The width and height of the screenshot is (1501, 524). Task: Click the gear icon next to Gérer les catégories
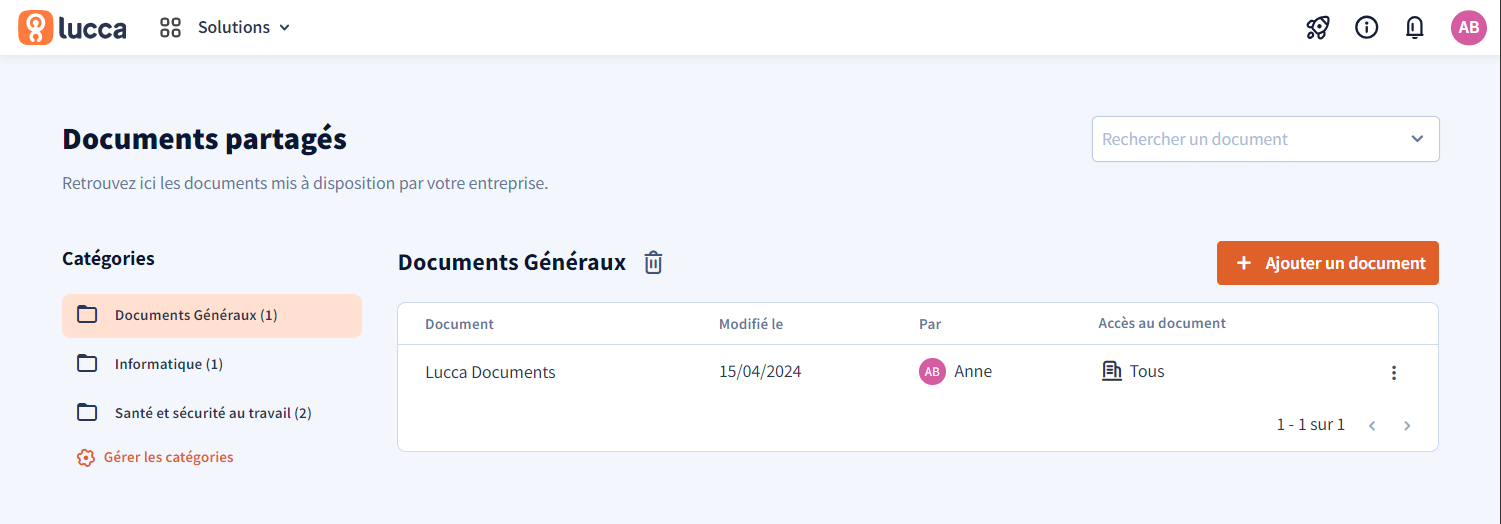(86, 457)
